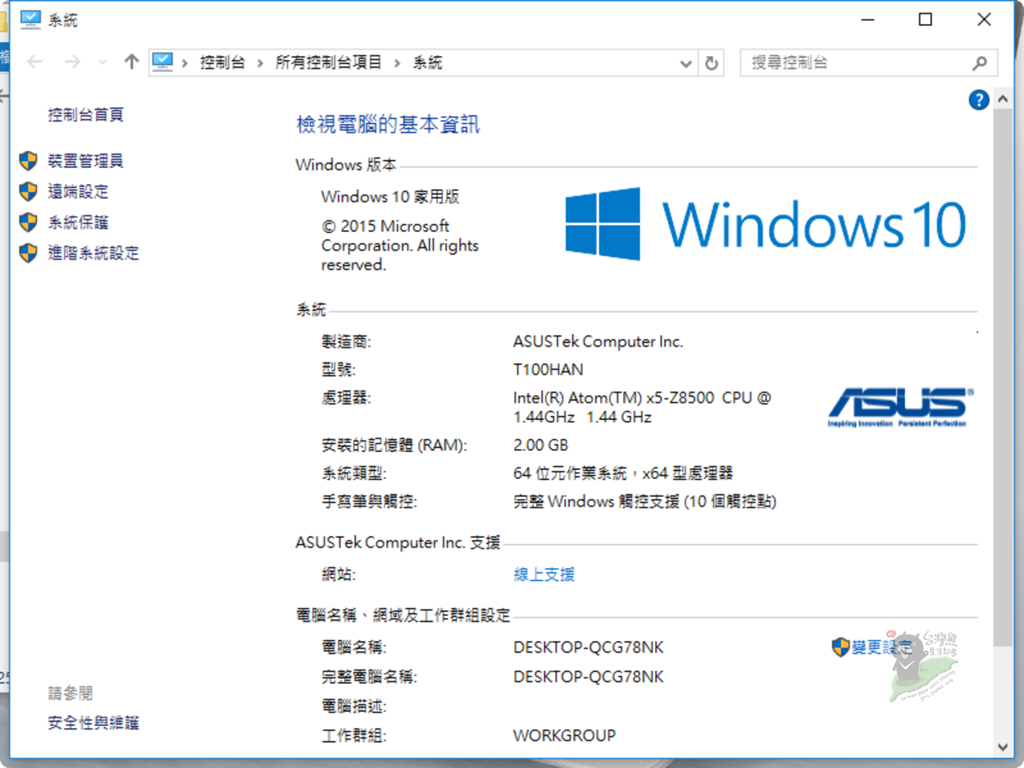Open 線上支援 website link
1024x768 pixels.
coord(544,575)
